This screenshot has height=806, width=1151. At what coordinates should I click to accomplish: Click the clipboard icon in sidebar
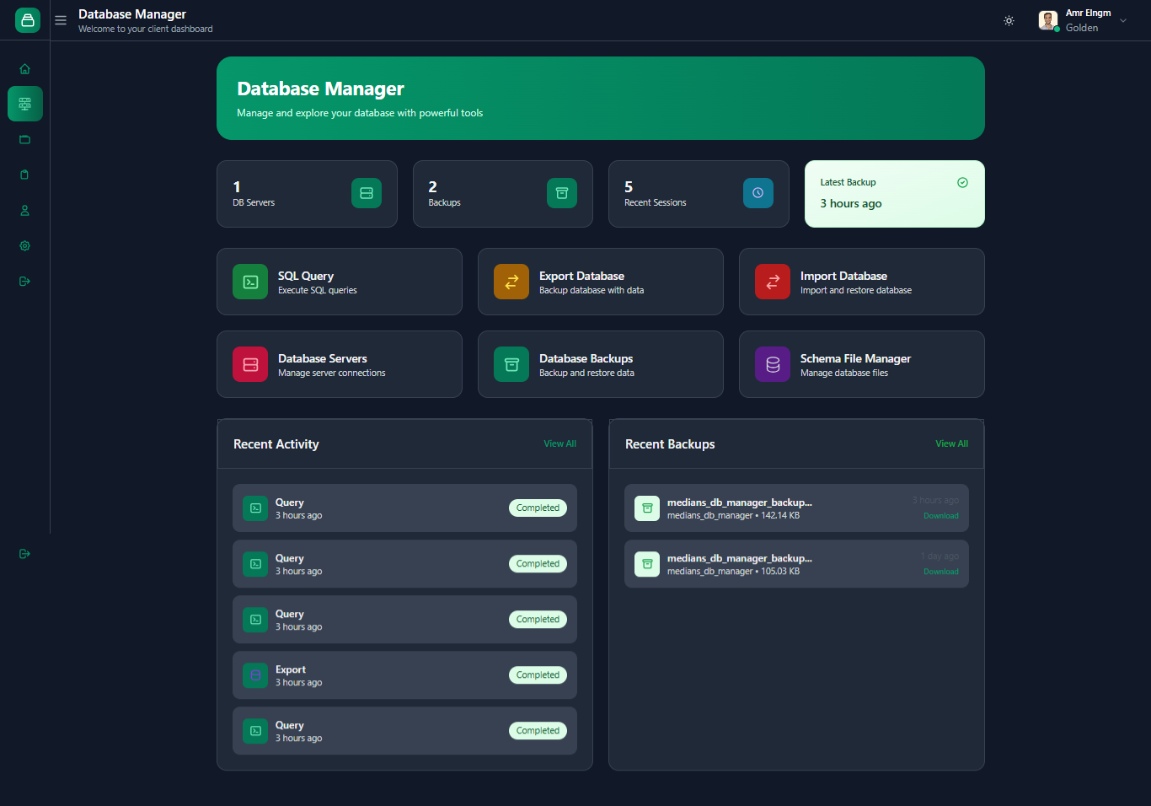25,175
